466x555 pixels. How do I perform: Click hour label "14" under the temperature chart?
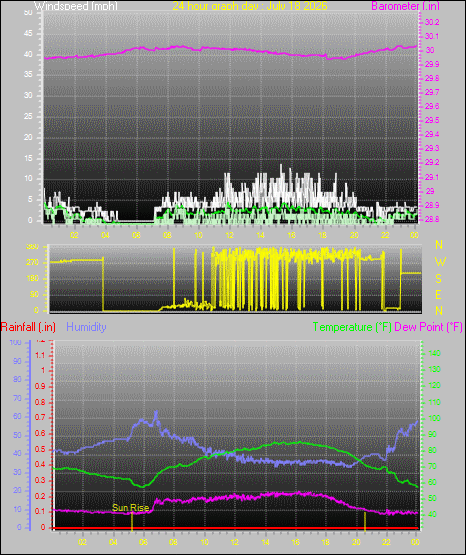point(265,542)
